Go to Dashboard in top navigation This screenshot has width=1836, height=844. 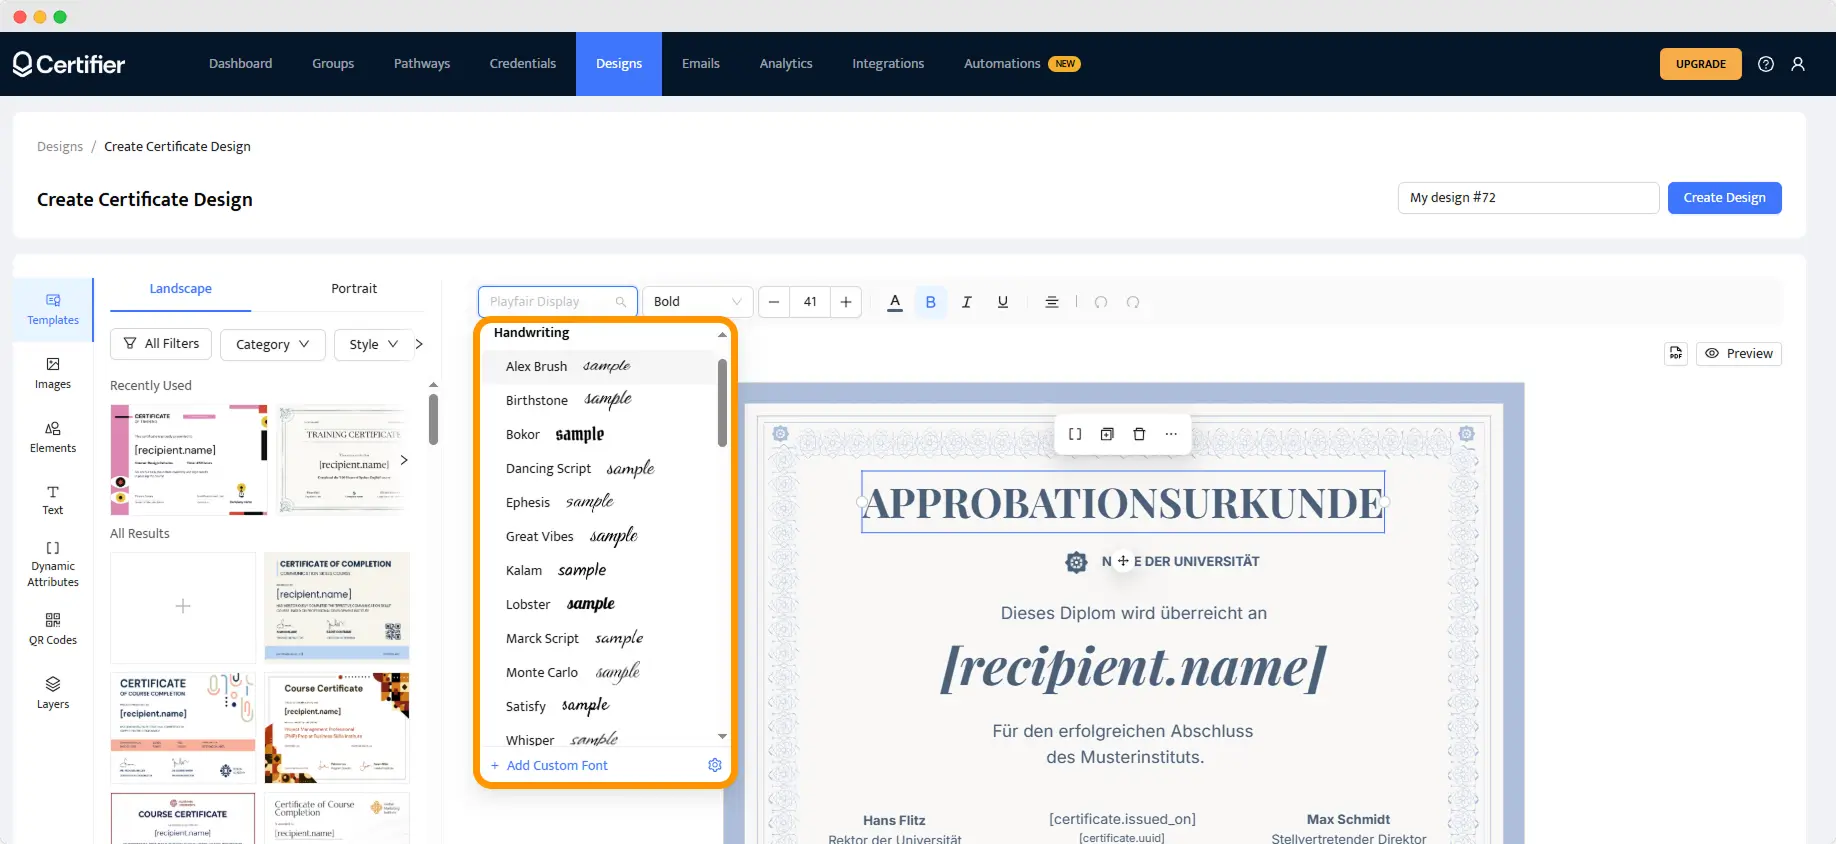(x=240, y=64)
